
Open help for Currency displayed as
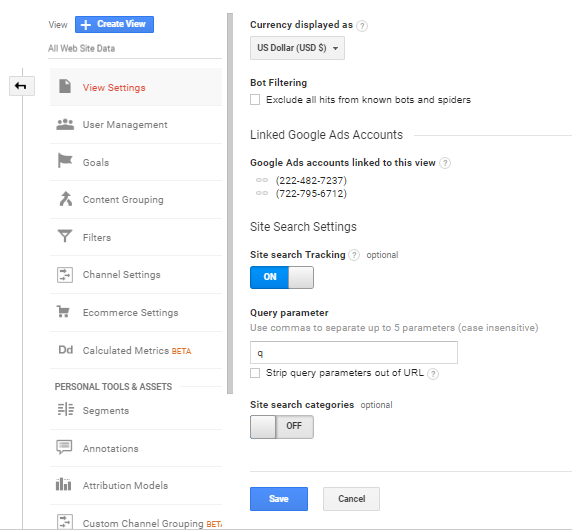(x=362, y=26)
